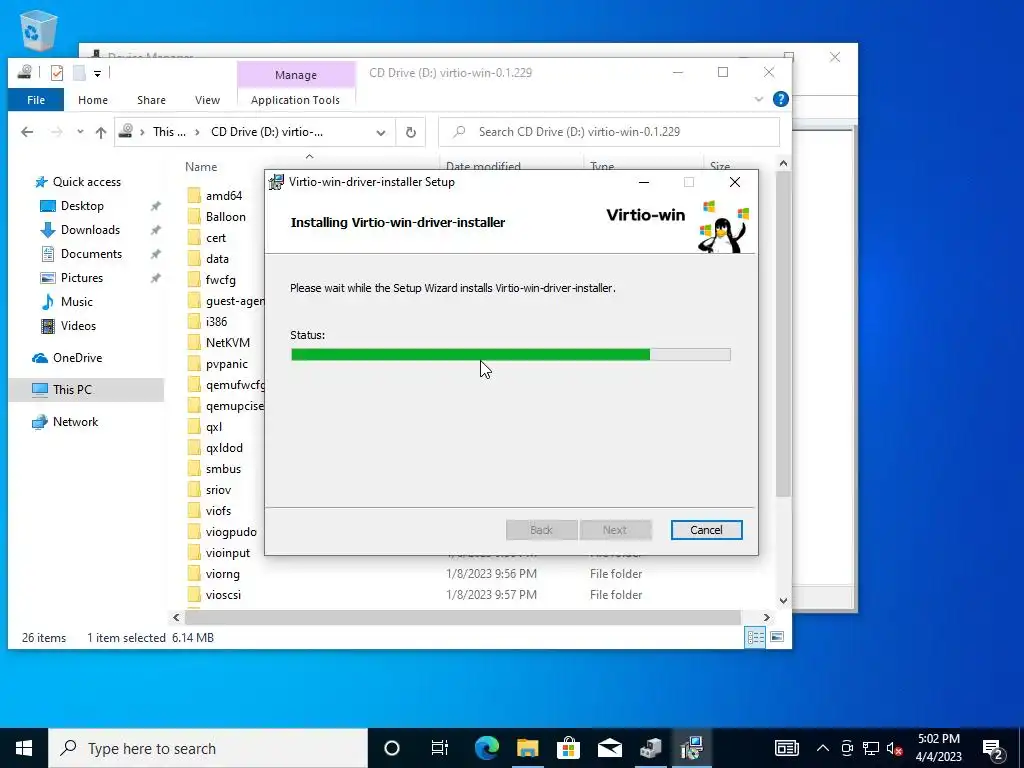Select the vioscsi folder
This screenshot has height=768, width=1024.
(223, 595)
